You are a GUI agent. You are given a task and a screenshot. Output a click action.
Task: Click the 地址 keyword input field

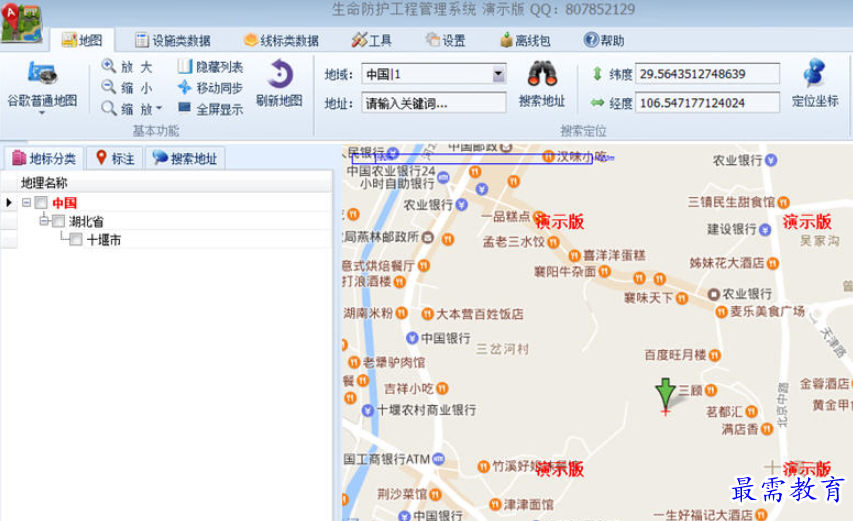pyautogui.click(x=434, y=103)
